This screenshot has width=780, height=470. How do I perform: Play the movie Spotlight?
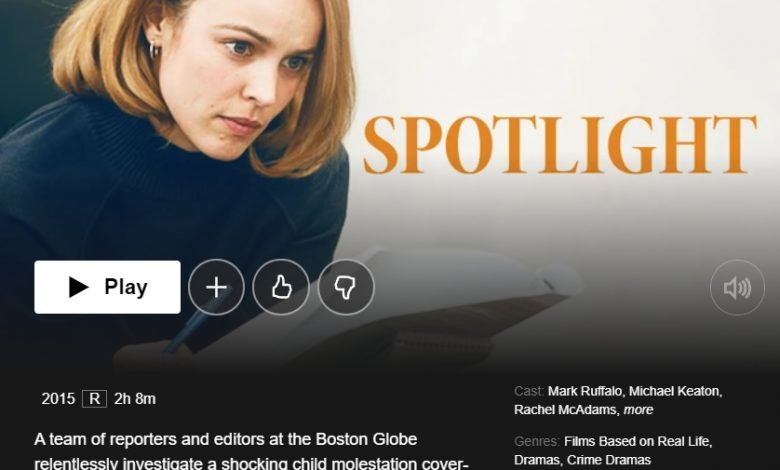(x=107, y=287)
